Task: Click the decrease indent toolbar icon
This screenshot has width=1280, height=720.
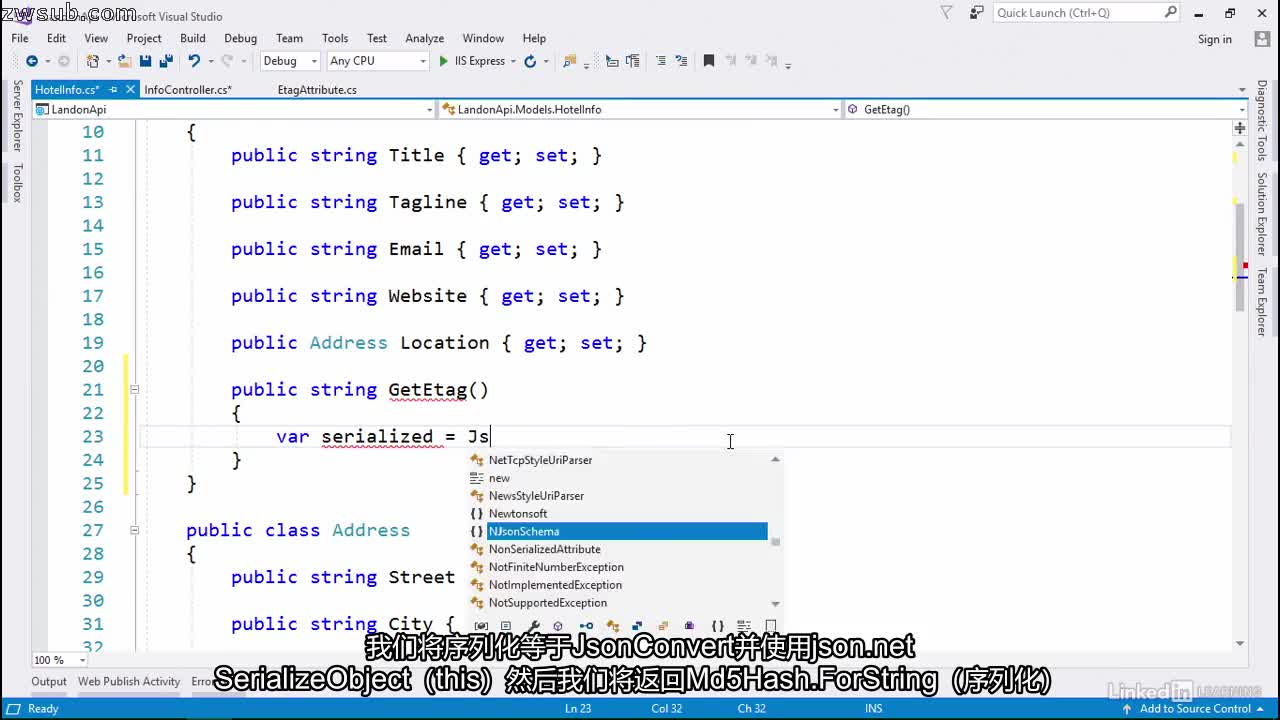Action: coord(612,61)
